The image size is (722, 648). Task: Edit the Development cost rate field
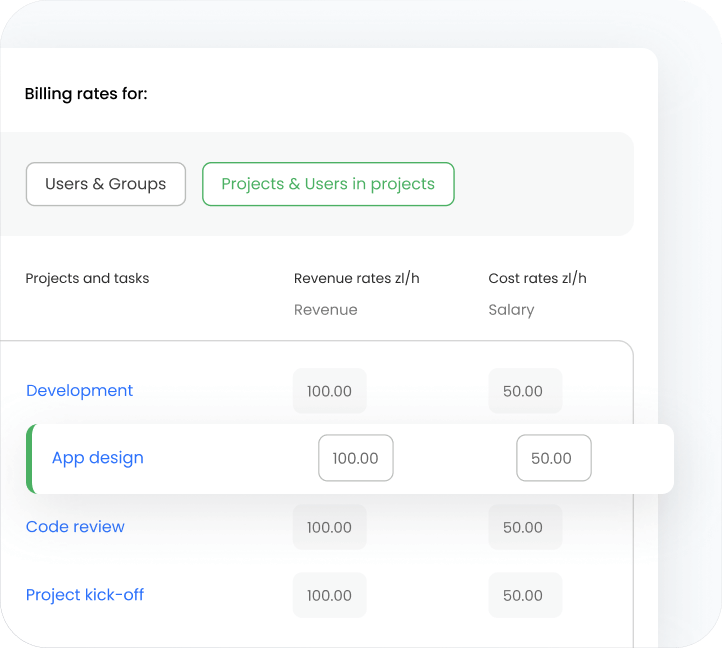(x=523, y=391)
